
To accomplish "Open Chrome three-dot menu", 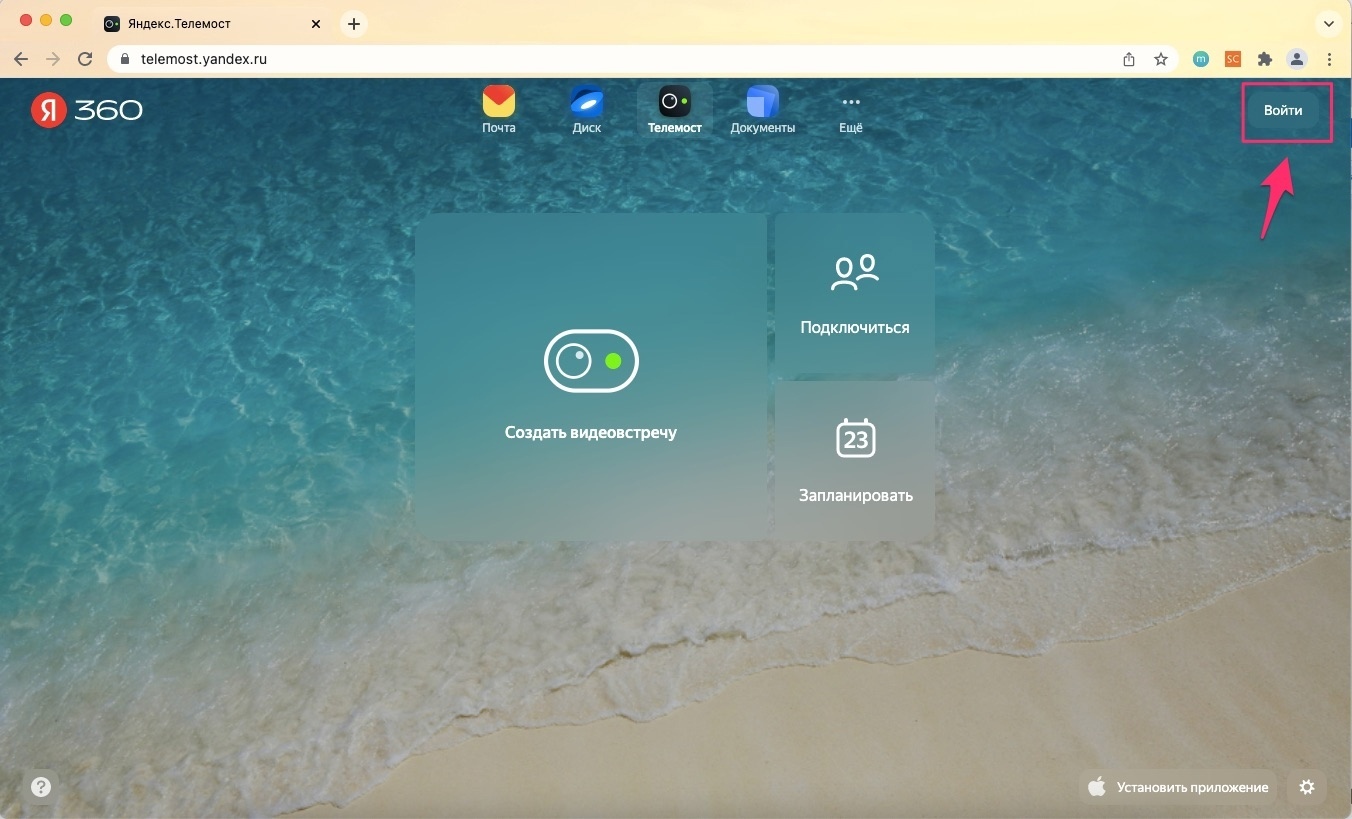I will coord(1329,59).
